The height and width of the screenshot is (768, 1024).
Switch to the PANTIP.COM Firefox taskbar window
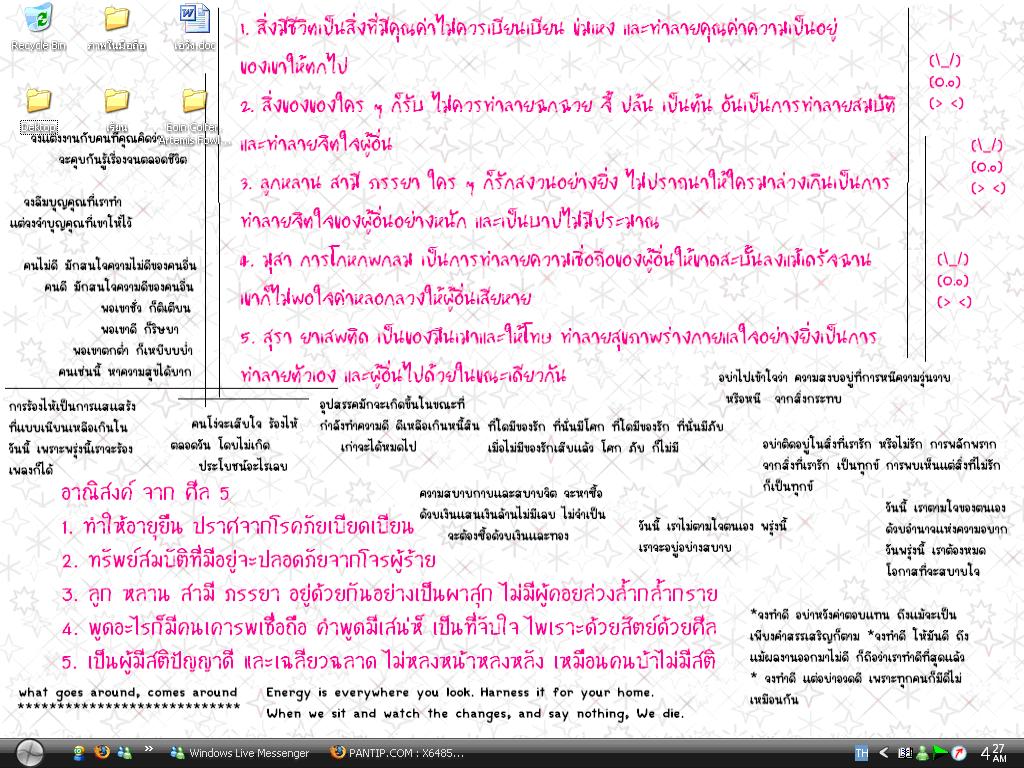[x=398, y=753]
